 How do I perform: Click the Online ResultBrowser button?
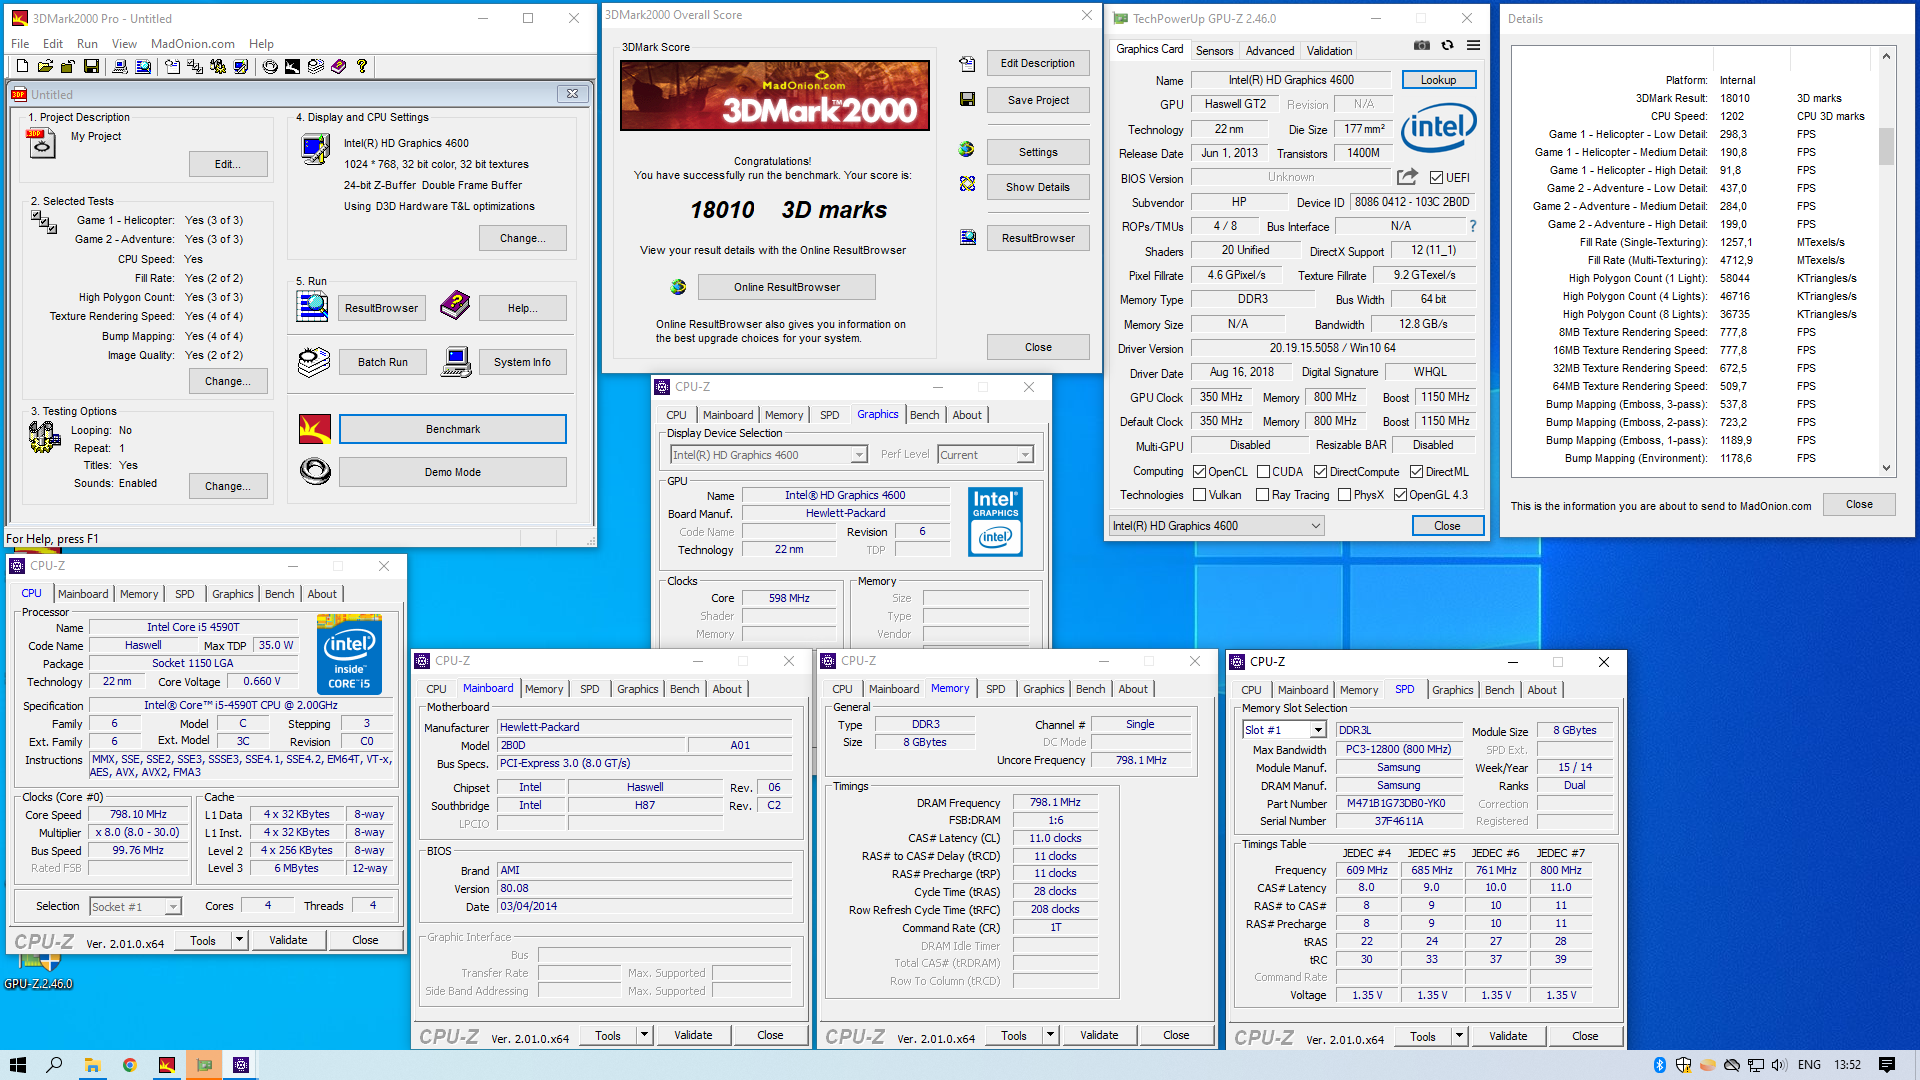[787, 287]
